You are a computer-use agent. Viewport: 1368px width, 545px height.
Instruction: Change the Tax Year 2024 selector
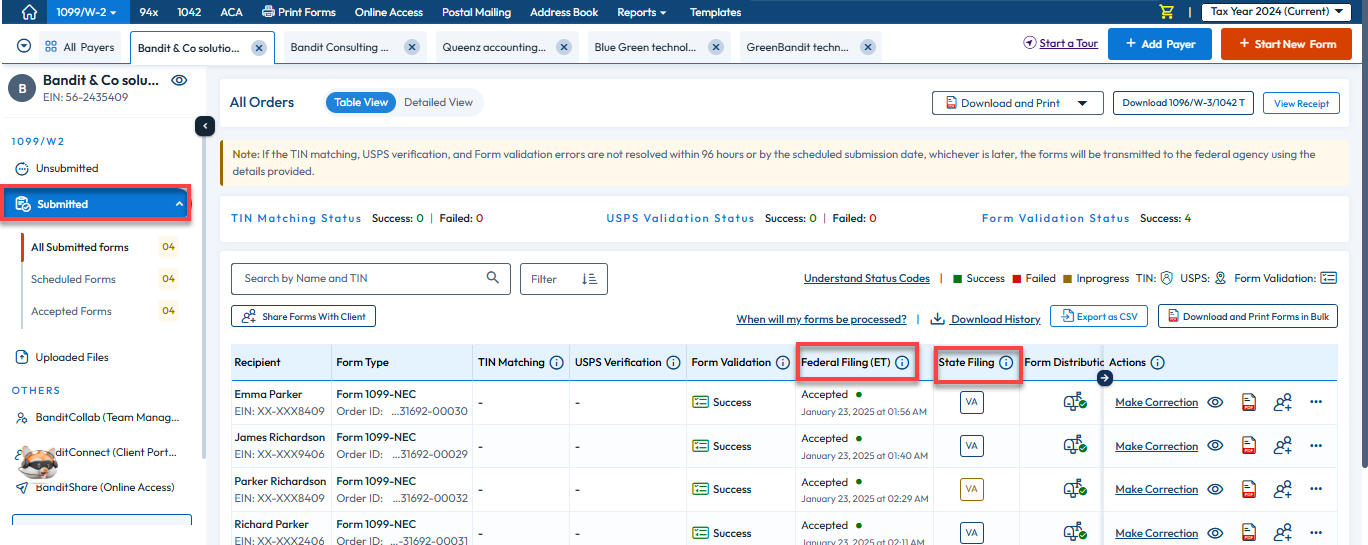click(1275, 12)
